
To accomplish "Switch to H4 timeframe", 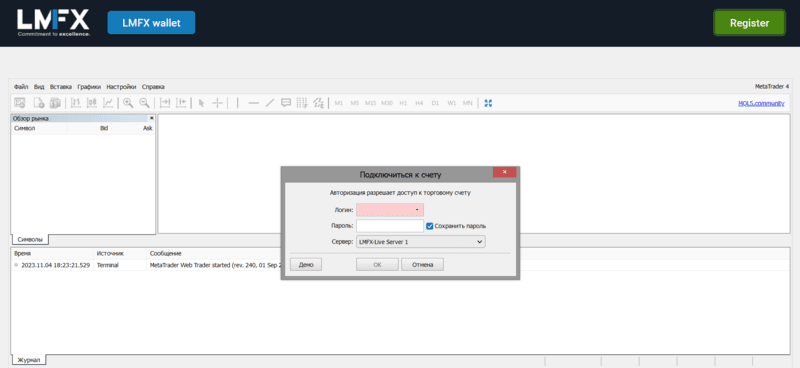I will pos(419,103).
